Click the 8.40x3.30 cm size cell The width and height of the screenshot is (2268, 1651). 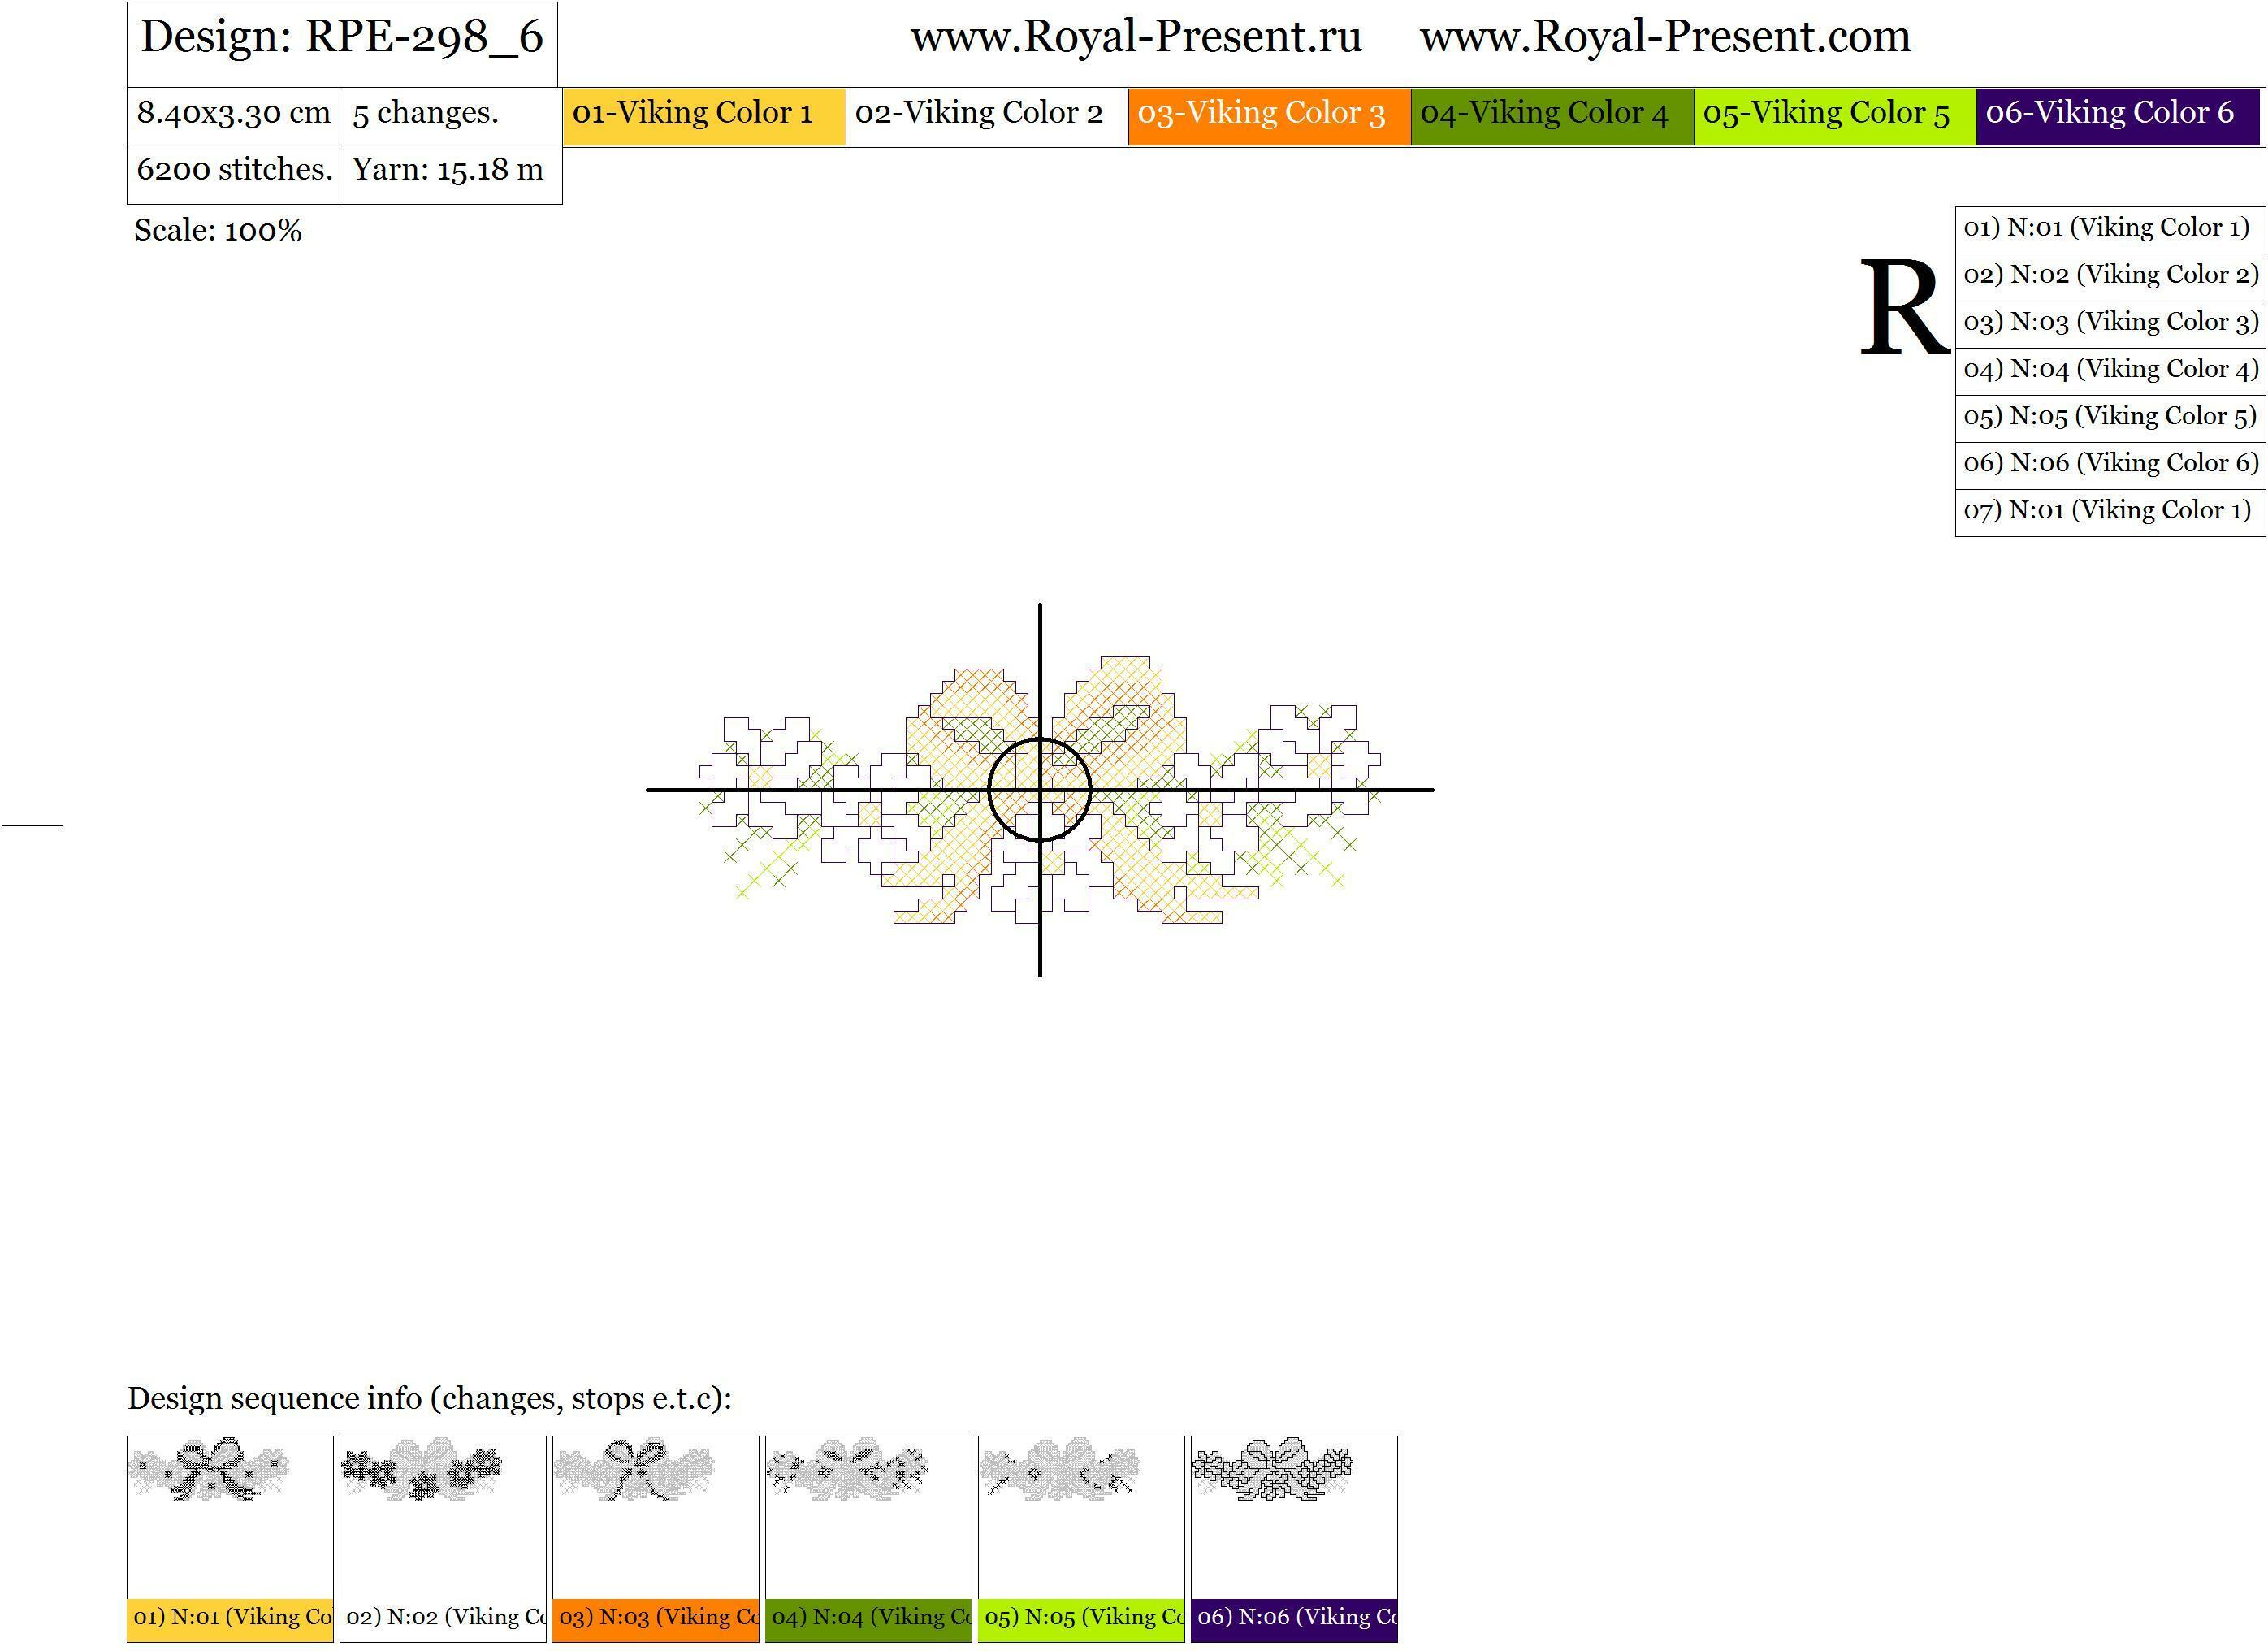pos(235,116)
